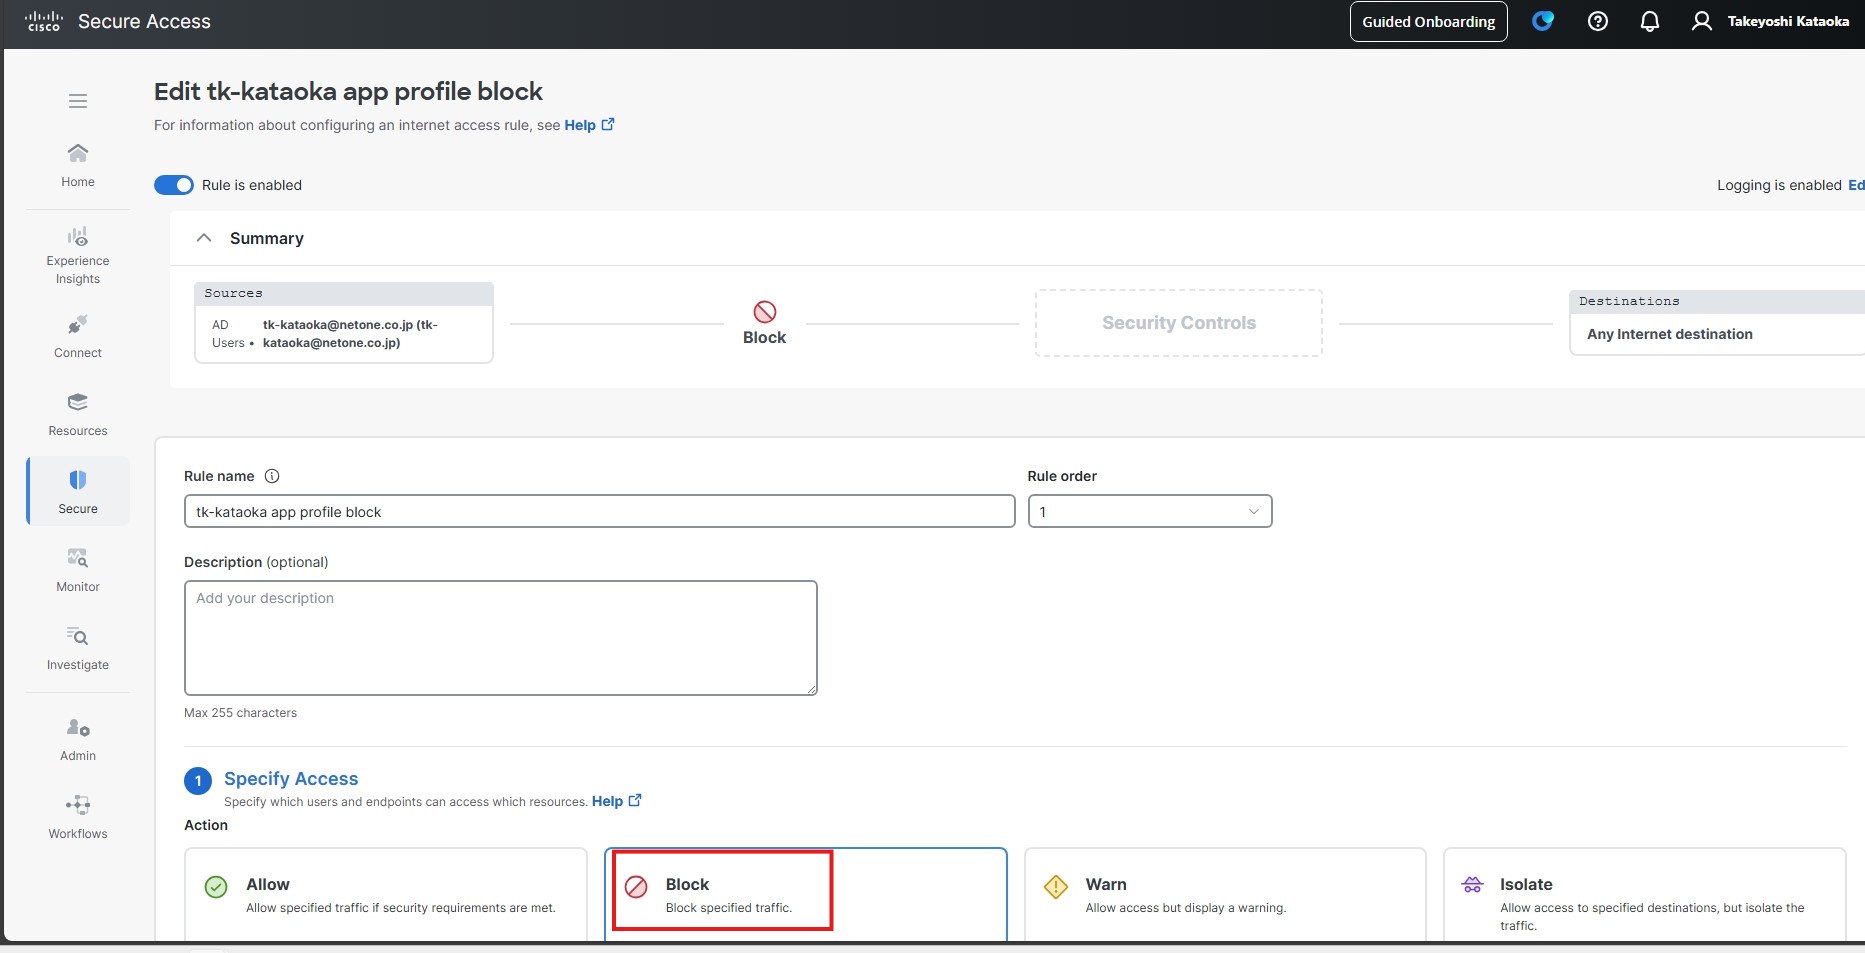Open the hamburger navigation menu
The height and width of the screenshot is (953, 1865).
pos(78,101)
